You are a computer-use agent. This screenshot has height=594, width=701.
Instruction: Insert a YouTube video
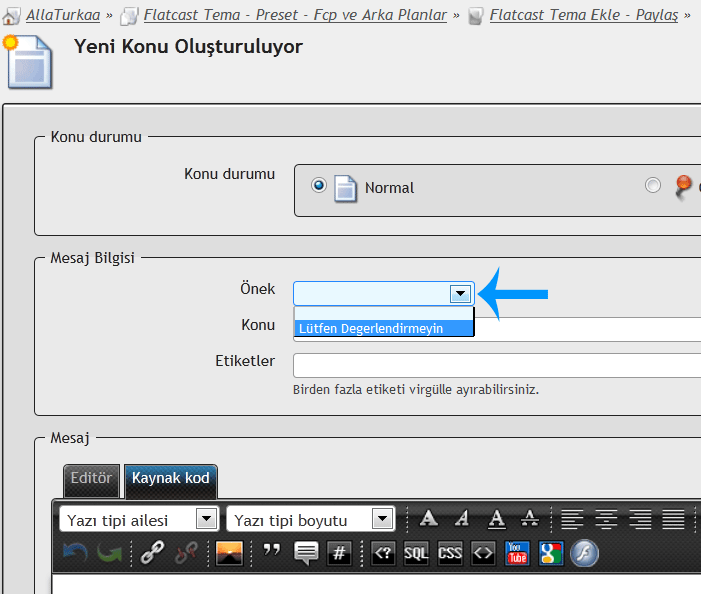tap(517, 553)
